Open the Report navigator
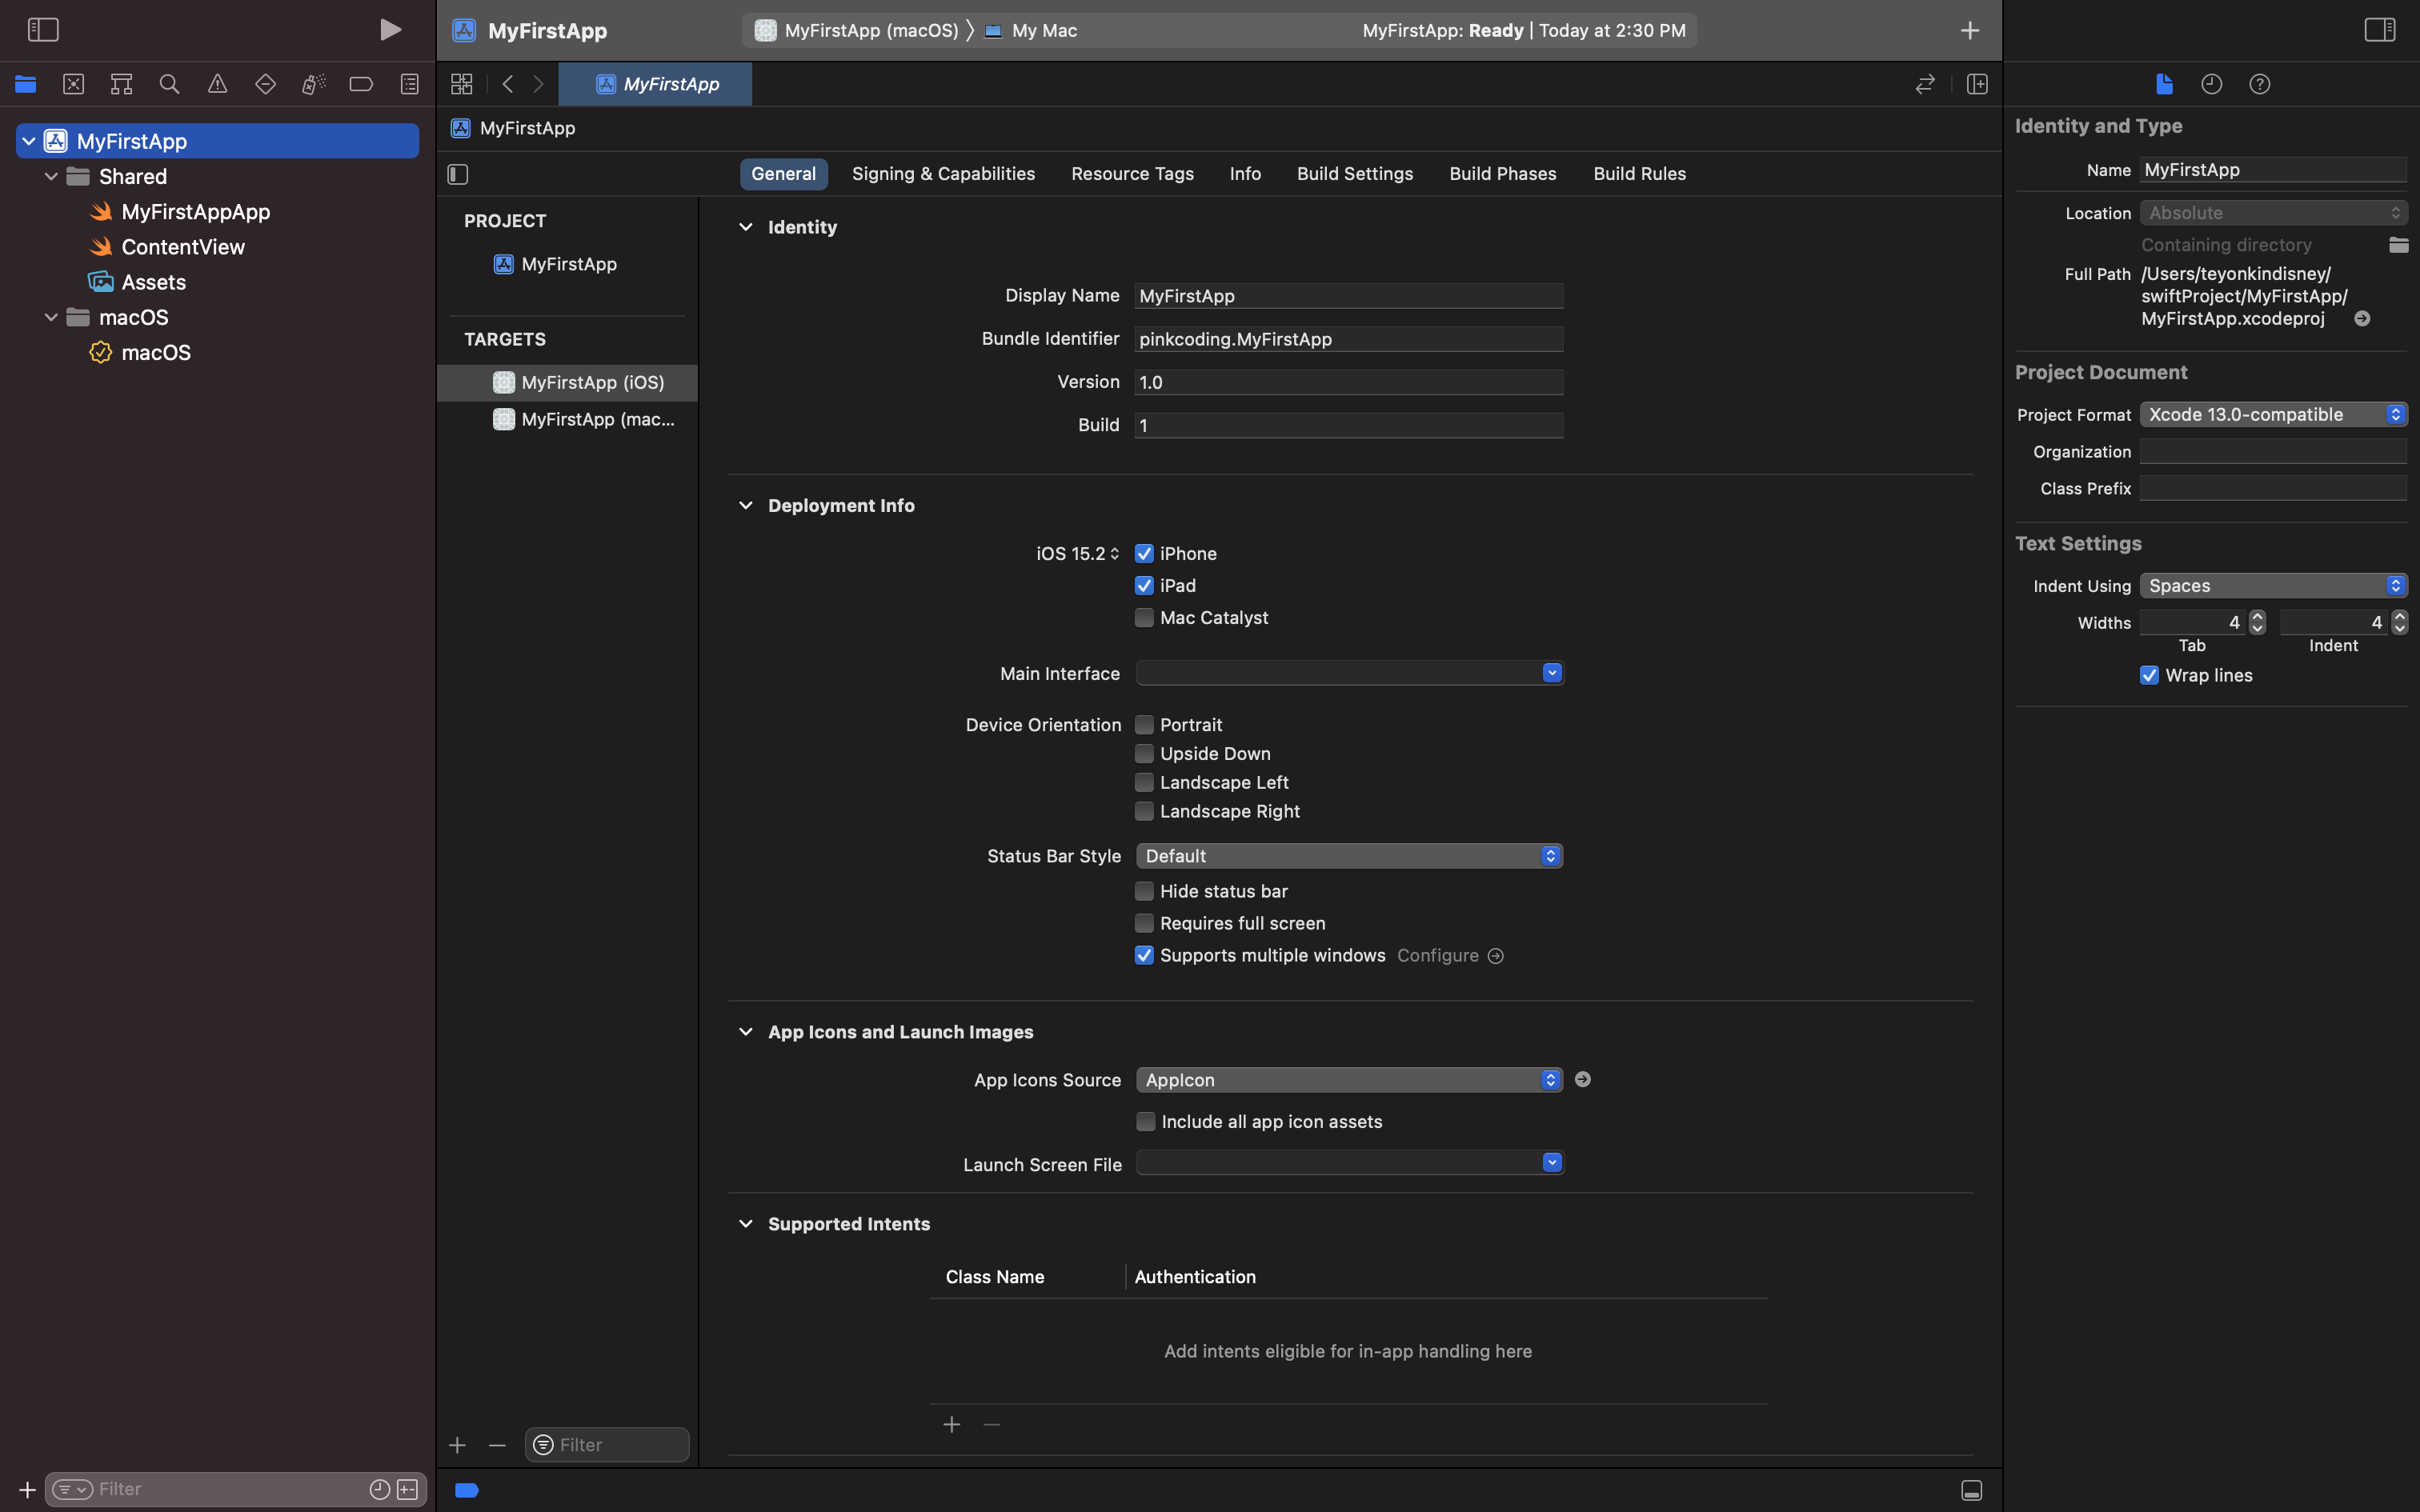Image resolution: width=2420 pixels, height=1512 pixels. pyautogui.click(x=409, y=84)
